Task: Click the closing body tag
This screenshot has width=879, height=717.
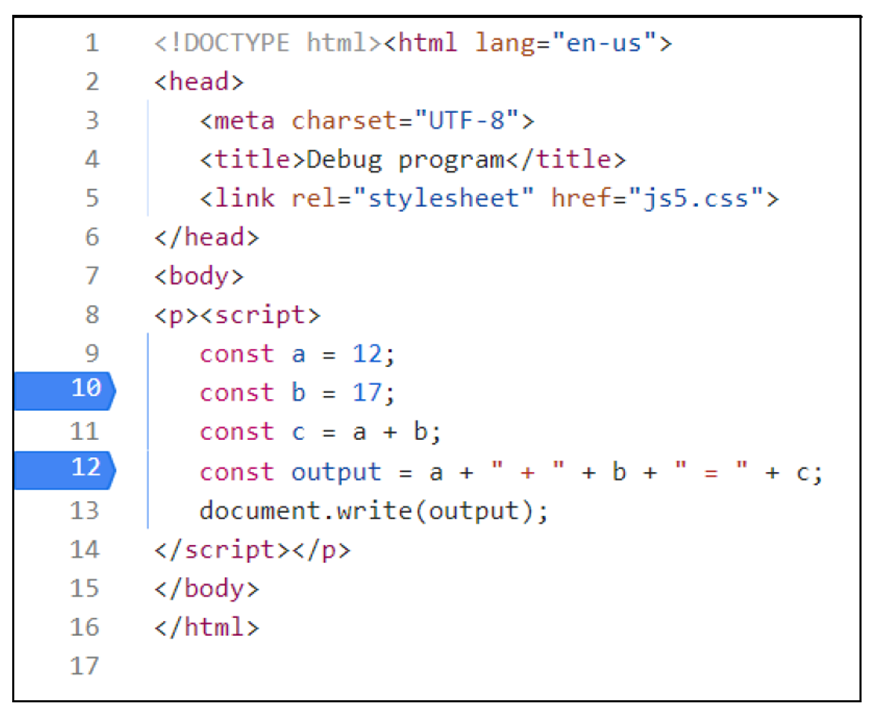Action: [206, 589]
